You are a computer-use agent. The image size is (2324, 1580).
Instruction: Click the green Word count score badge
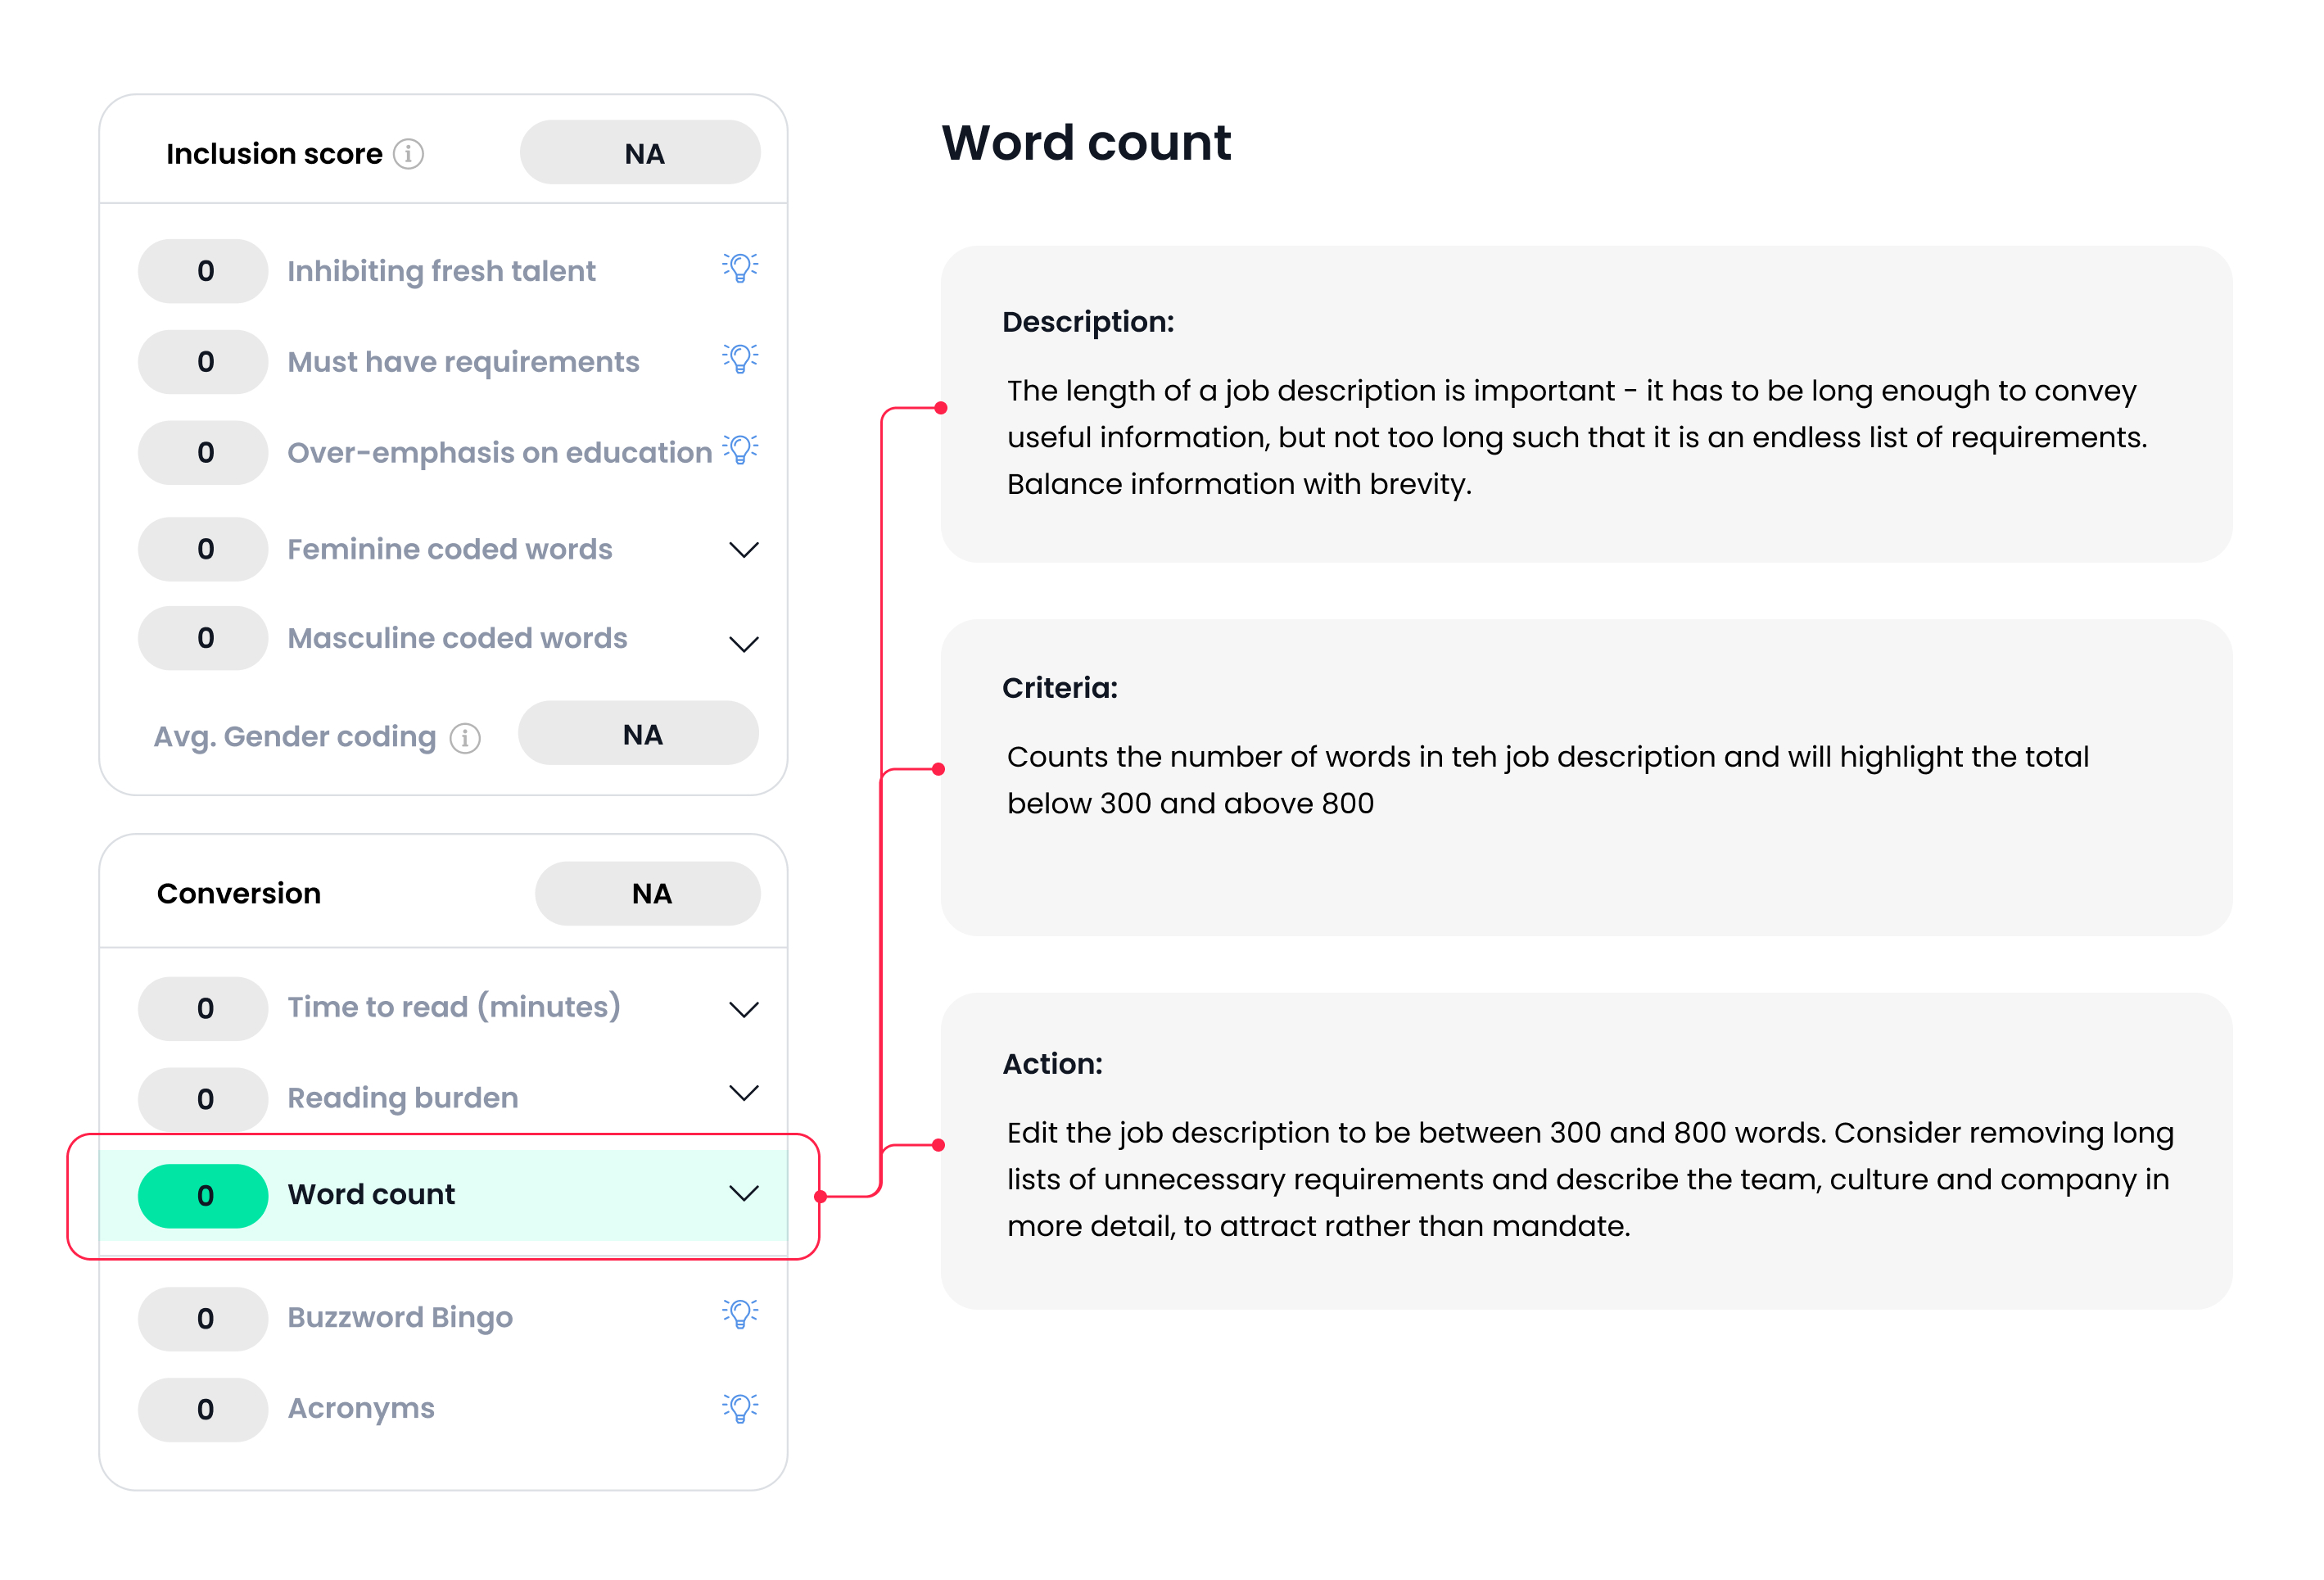pos(203,1196)
